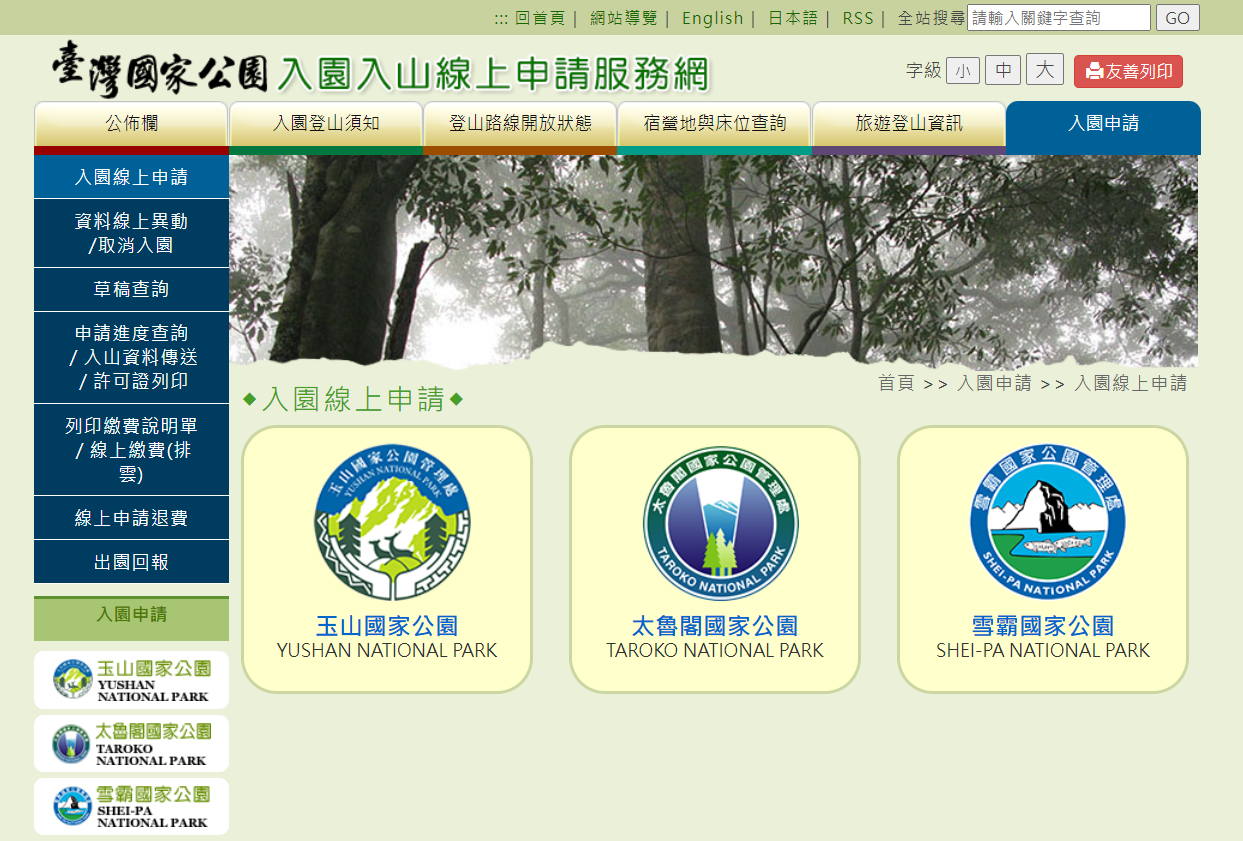Click the 太魯閣國家公園 text link
The width and height of the screenshot is (1243, 841).
pyautogui.click(x=715, y=626)
